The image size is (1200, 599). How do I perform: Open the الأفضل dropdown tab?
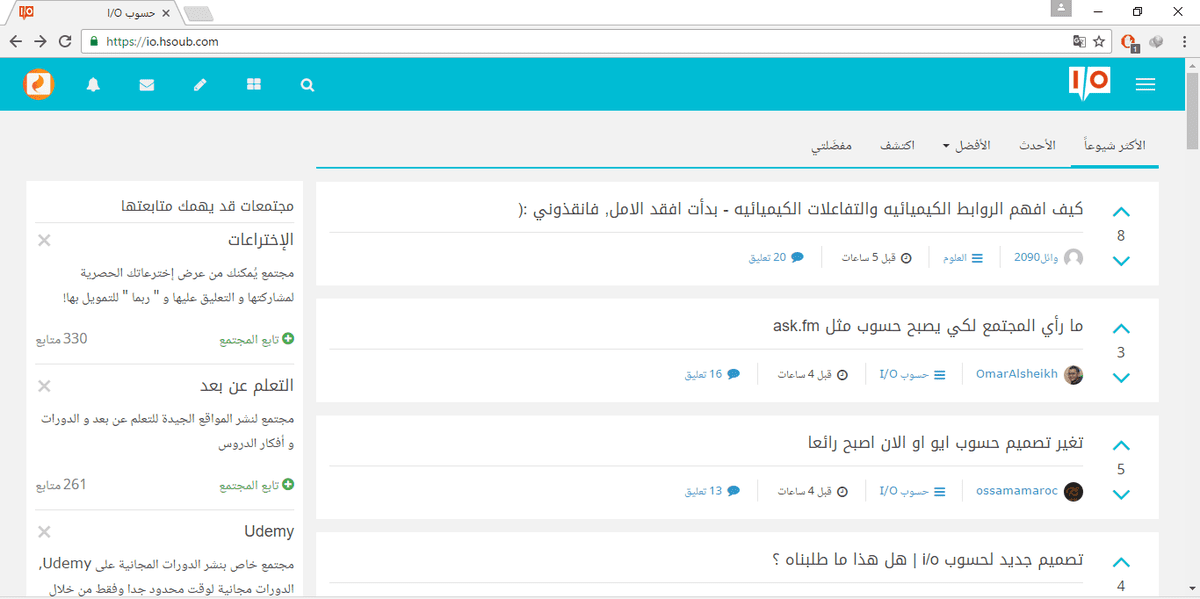[x=966, y=146]
